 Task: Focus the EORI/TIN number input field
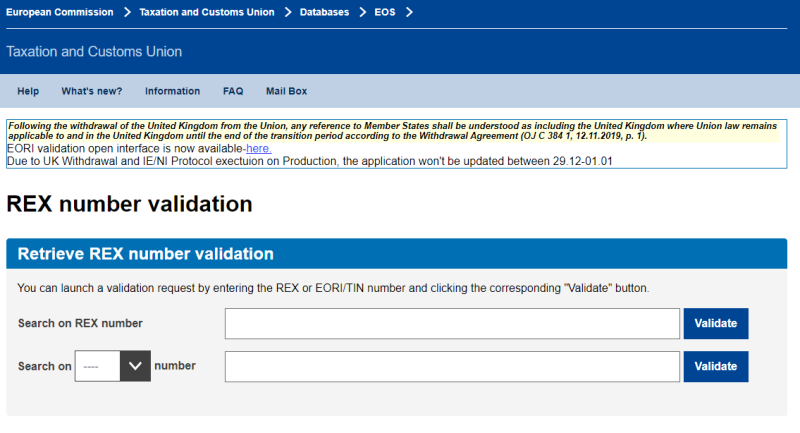coord(452,366)
